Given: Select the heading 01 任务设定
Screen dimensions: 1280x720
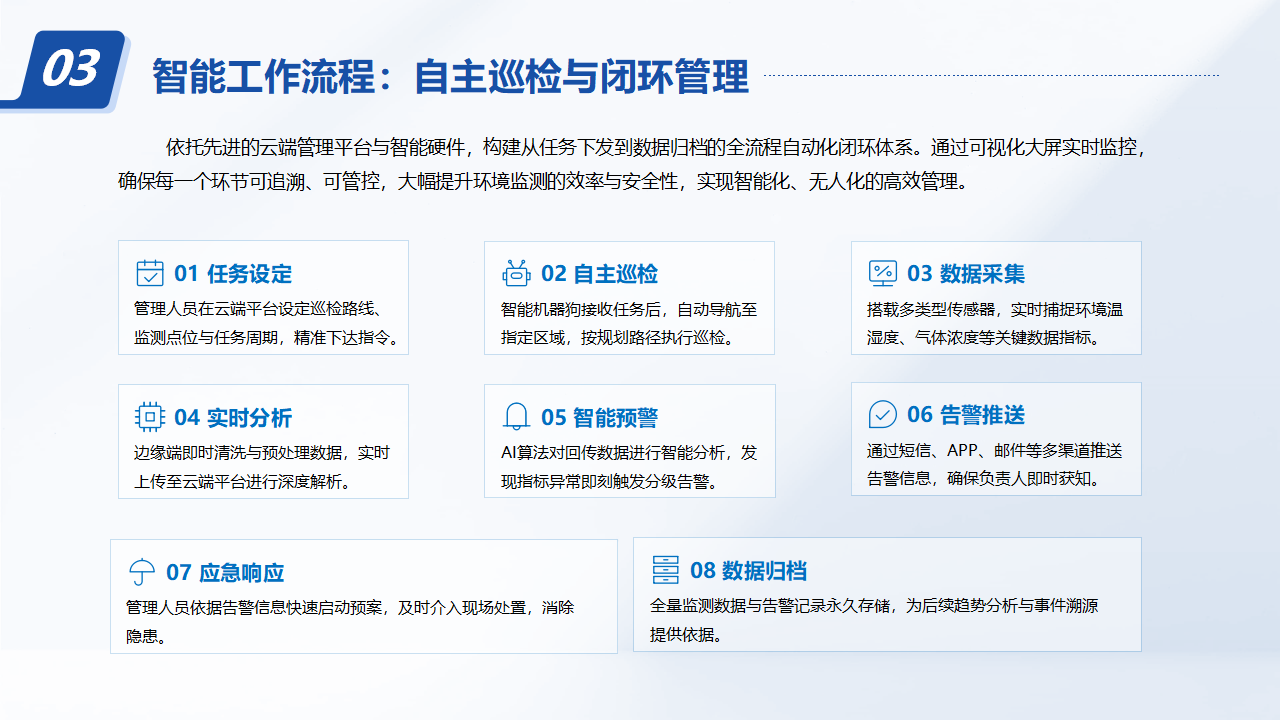Looking at the screenshot, I should point(233,274).
